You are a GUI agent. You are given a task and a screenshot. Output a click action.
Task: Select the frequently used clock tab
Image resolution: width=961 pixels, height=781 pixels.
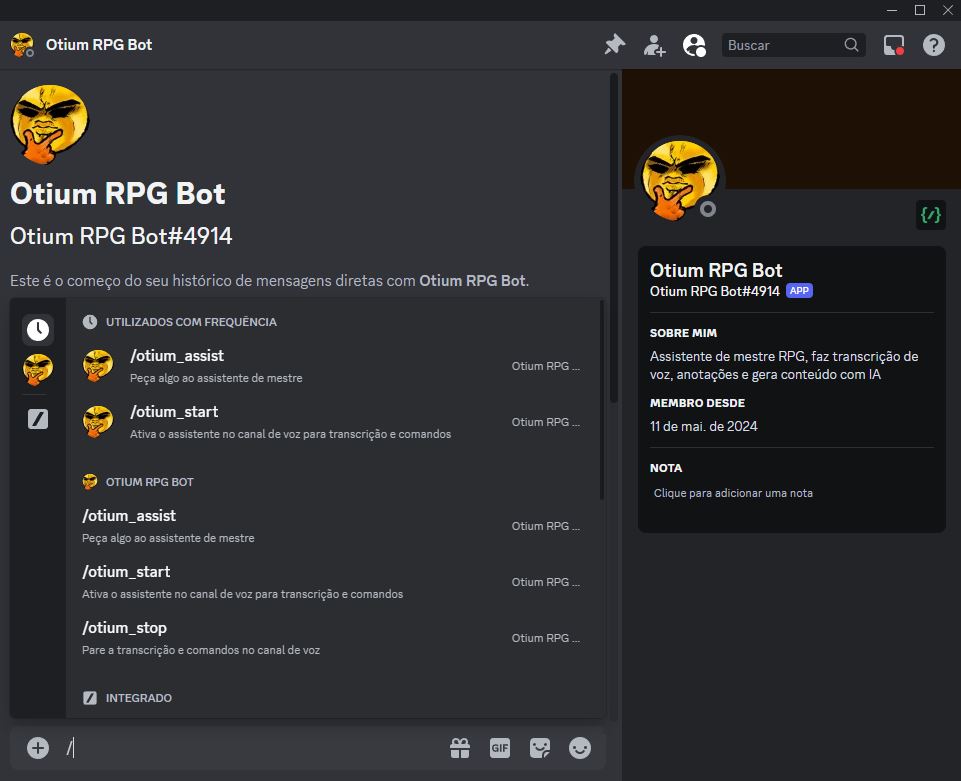(x=38, y=330)
